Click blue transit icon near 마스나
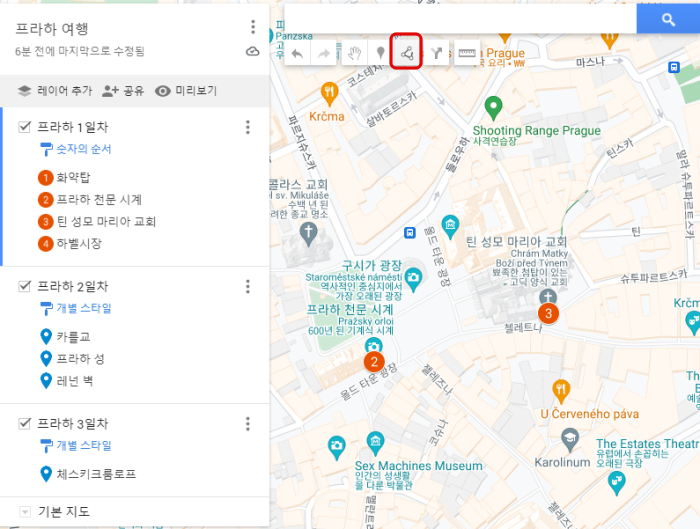Viewport: 700px width, 529px height. coord(674,67)
